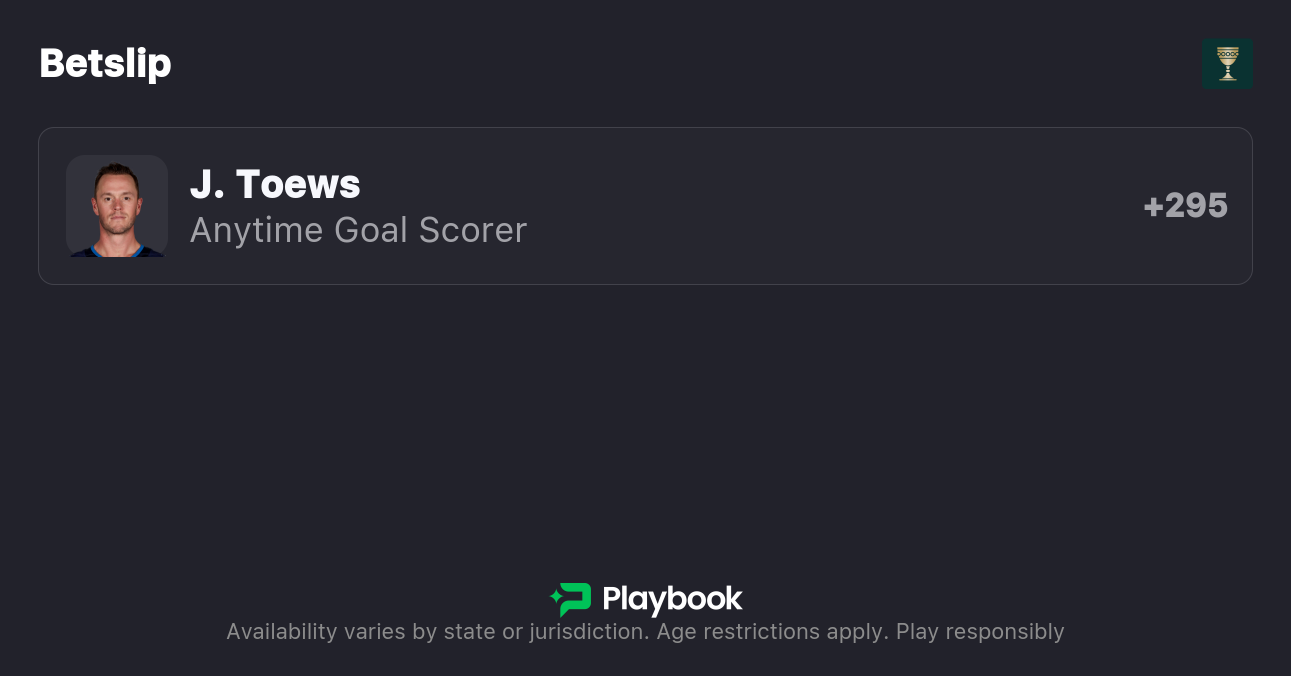The image size is (1291, 676).
Task: Click the +295 odds value
Action: pos(1186,205)
